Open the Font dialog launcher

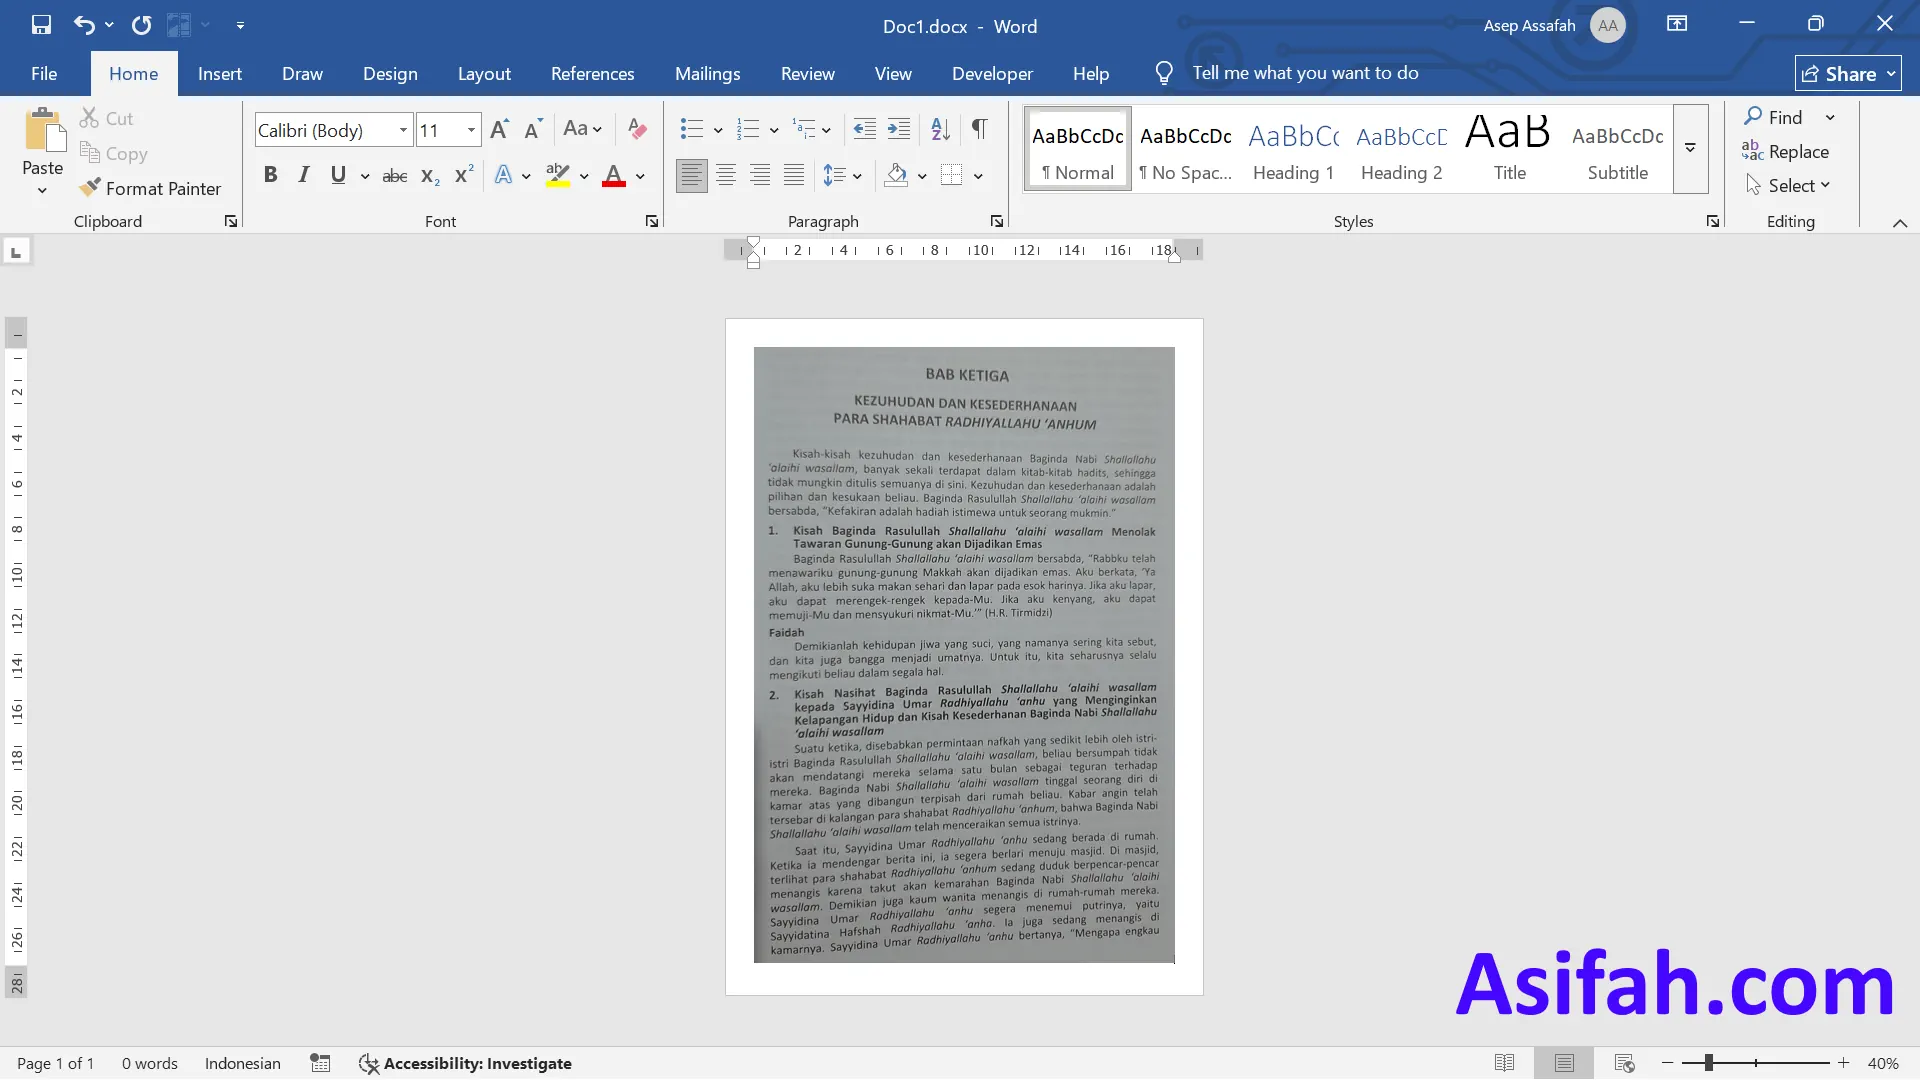(652, 221)
